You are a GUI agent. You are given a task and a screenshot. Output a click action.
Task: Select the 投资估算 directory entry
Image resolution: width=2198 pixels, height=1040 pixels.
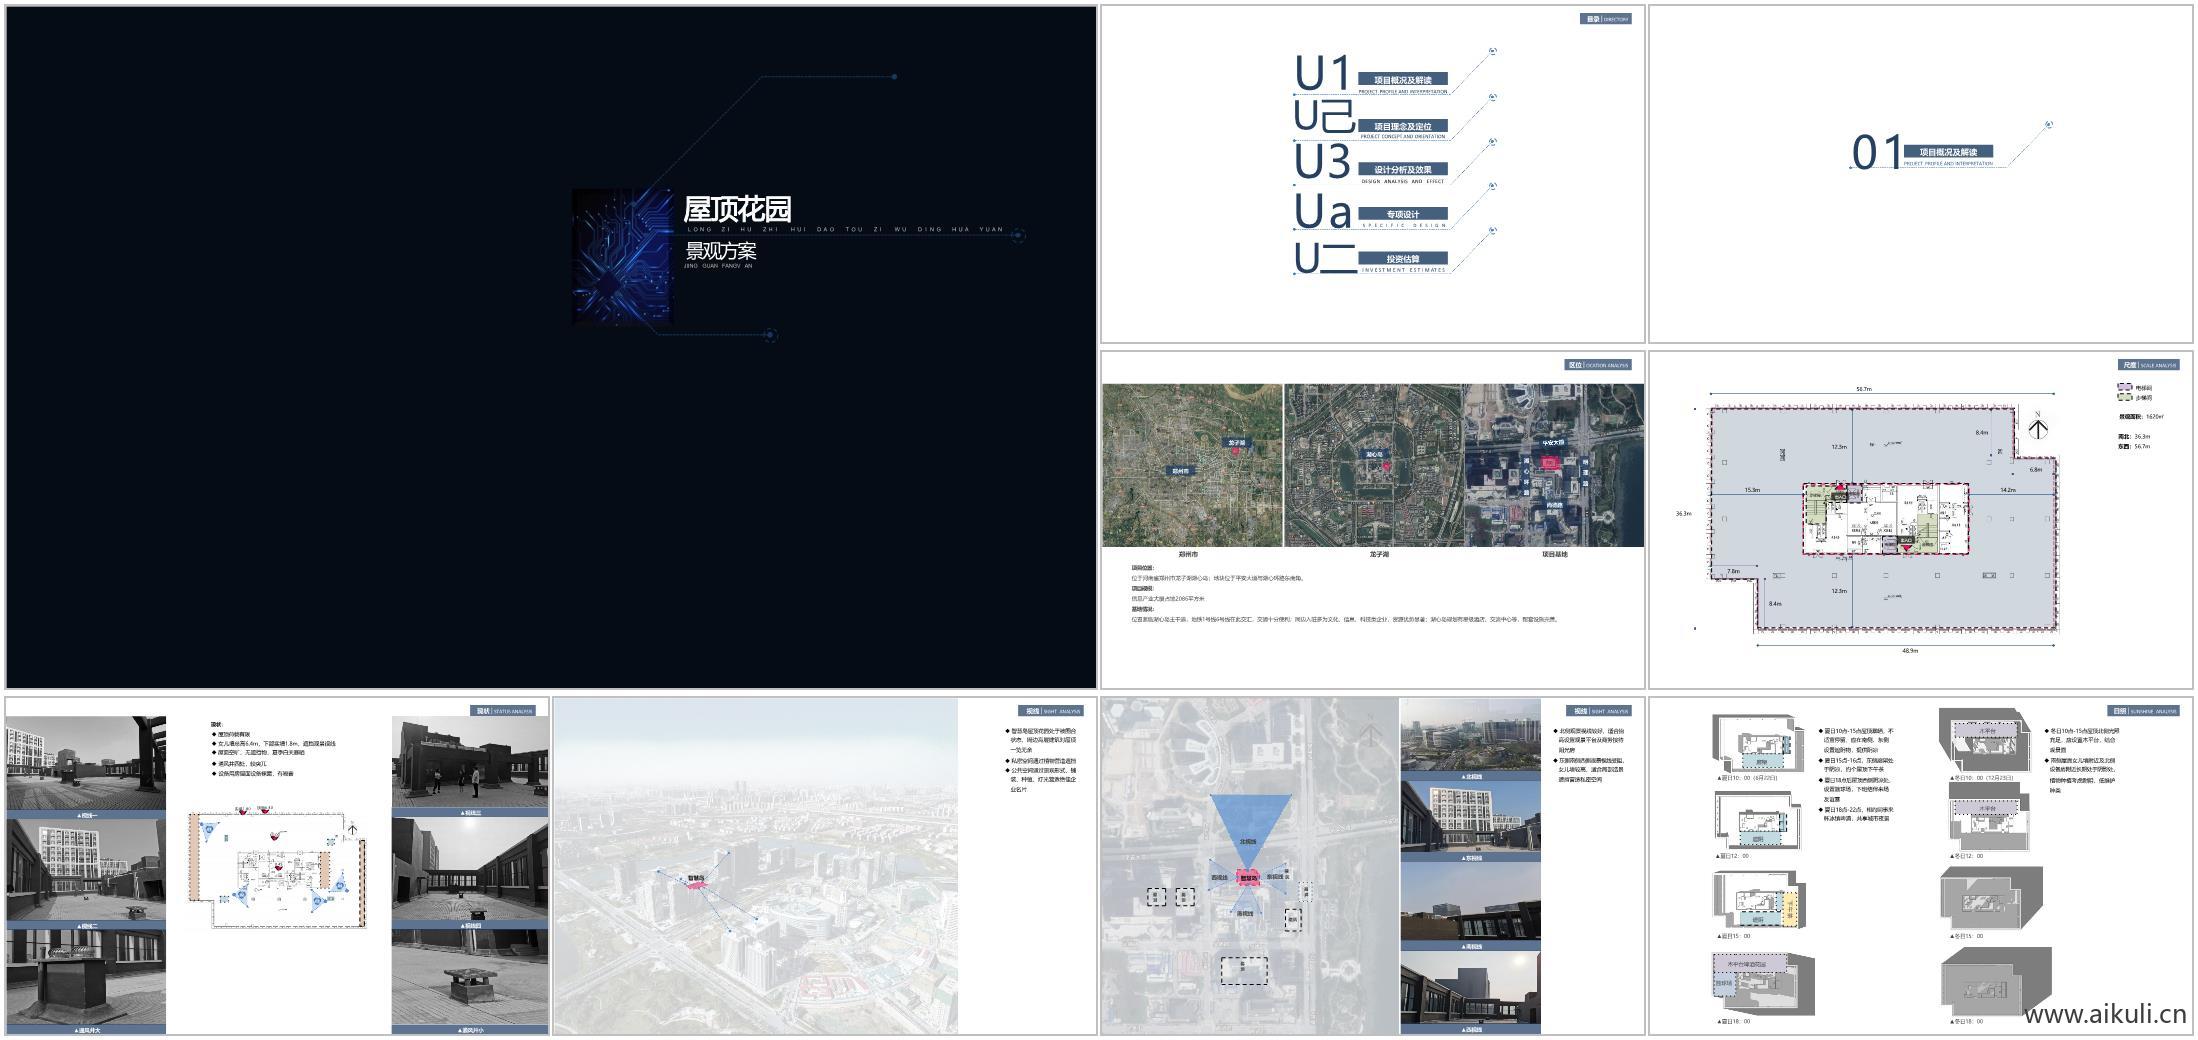tap(1402, 259)
